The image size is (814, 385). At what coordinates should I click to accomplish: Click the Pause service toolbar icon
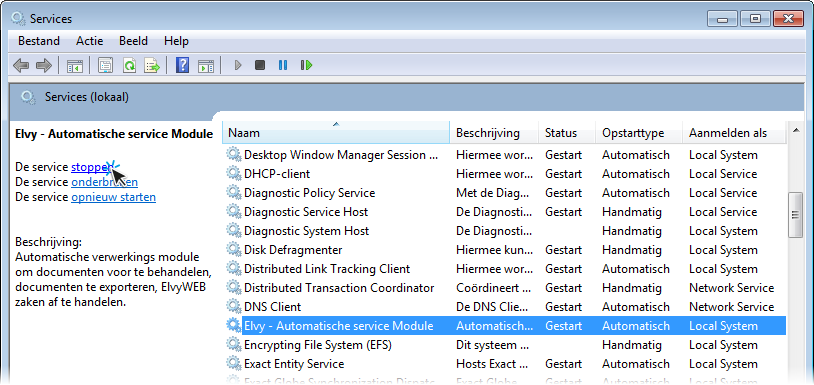[283, 65]
